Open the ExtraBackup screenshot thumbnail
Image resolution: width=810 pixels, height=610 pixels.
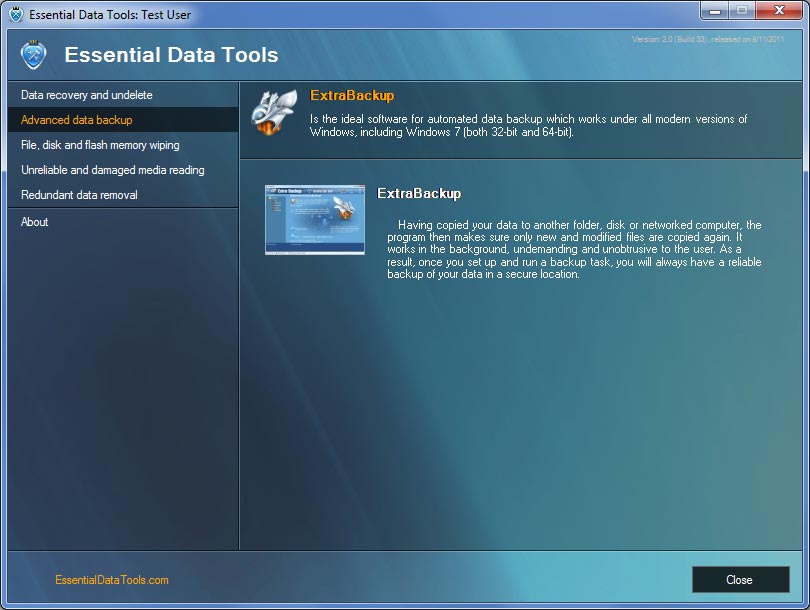(315, 220)
